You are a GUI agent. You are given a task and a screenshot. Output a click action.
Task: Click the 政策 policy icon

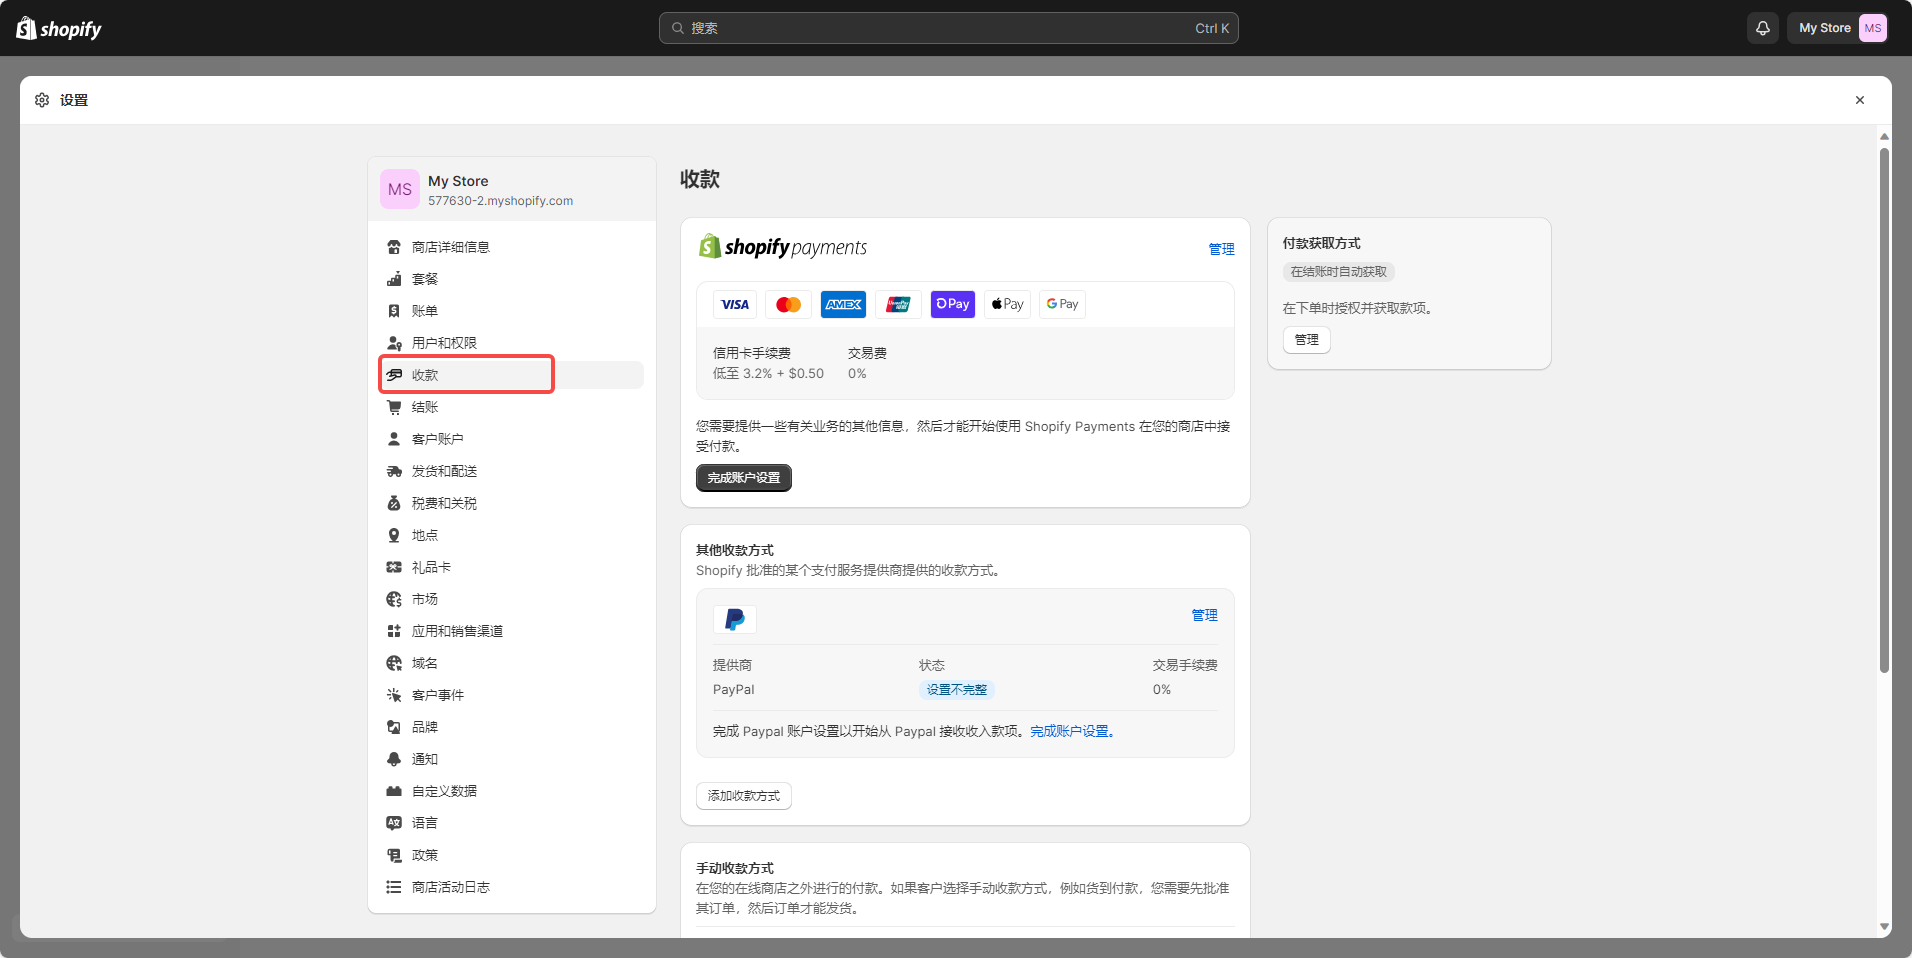394,855
